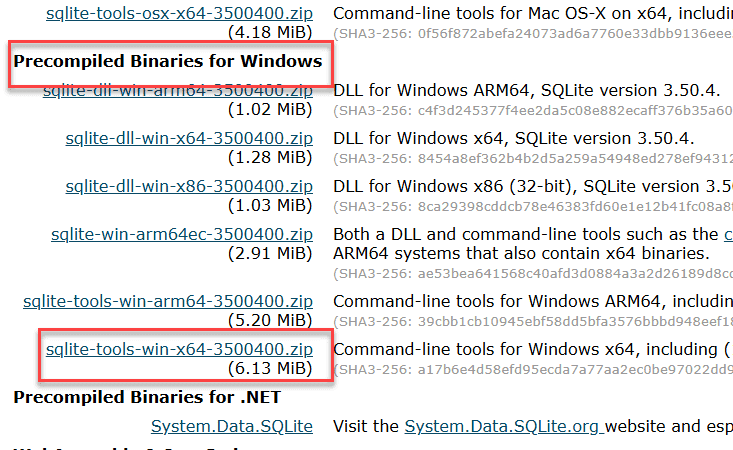Image resolution: width=733 pixels, height=450 pixels.
Task: Download the 32-bit sqlite-dll-win-x86 zip
Action: pyautogui.click(x=189, y=187)
